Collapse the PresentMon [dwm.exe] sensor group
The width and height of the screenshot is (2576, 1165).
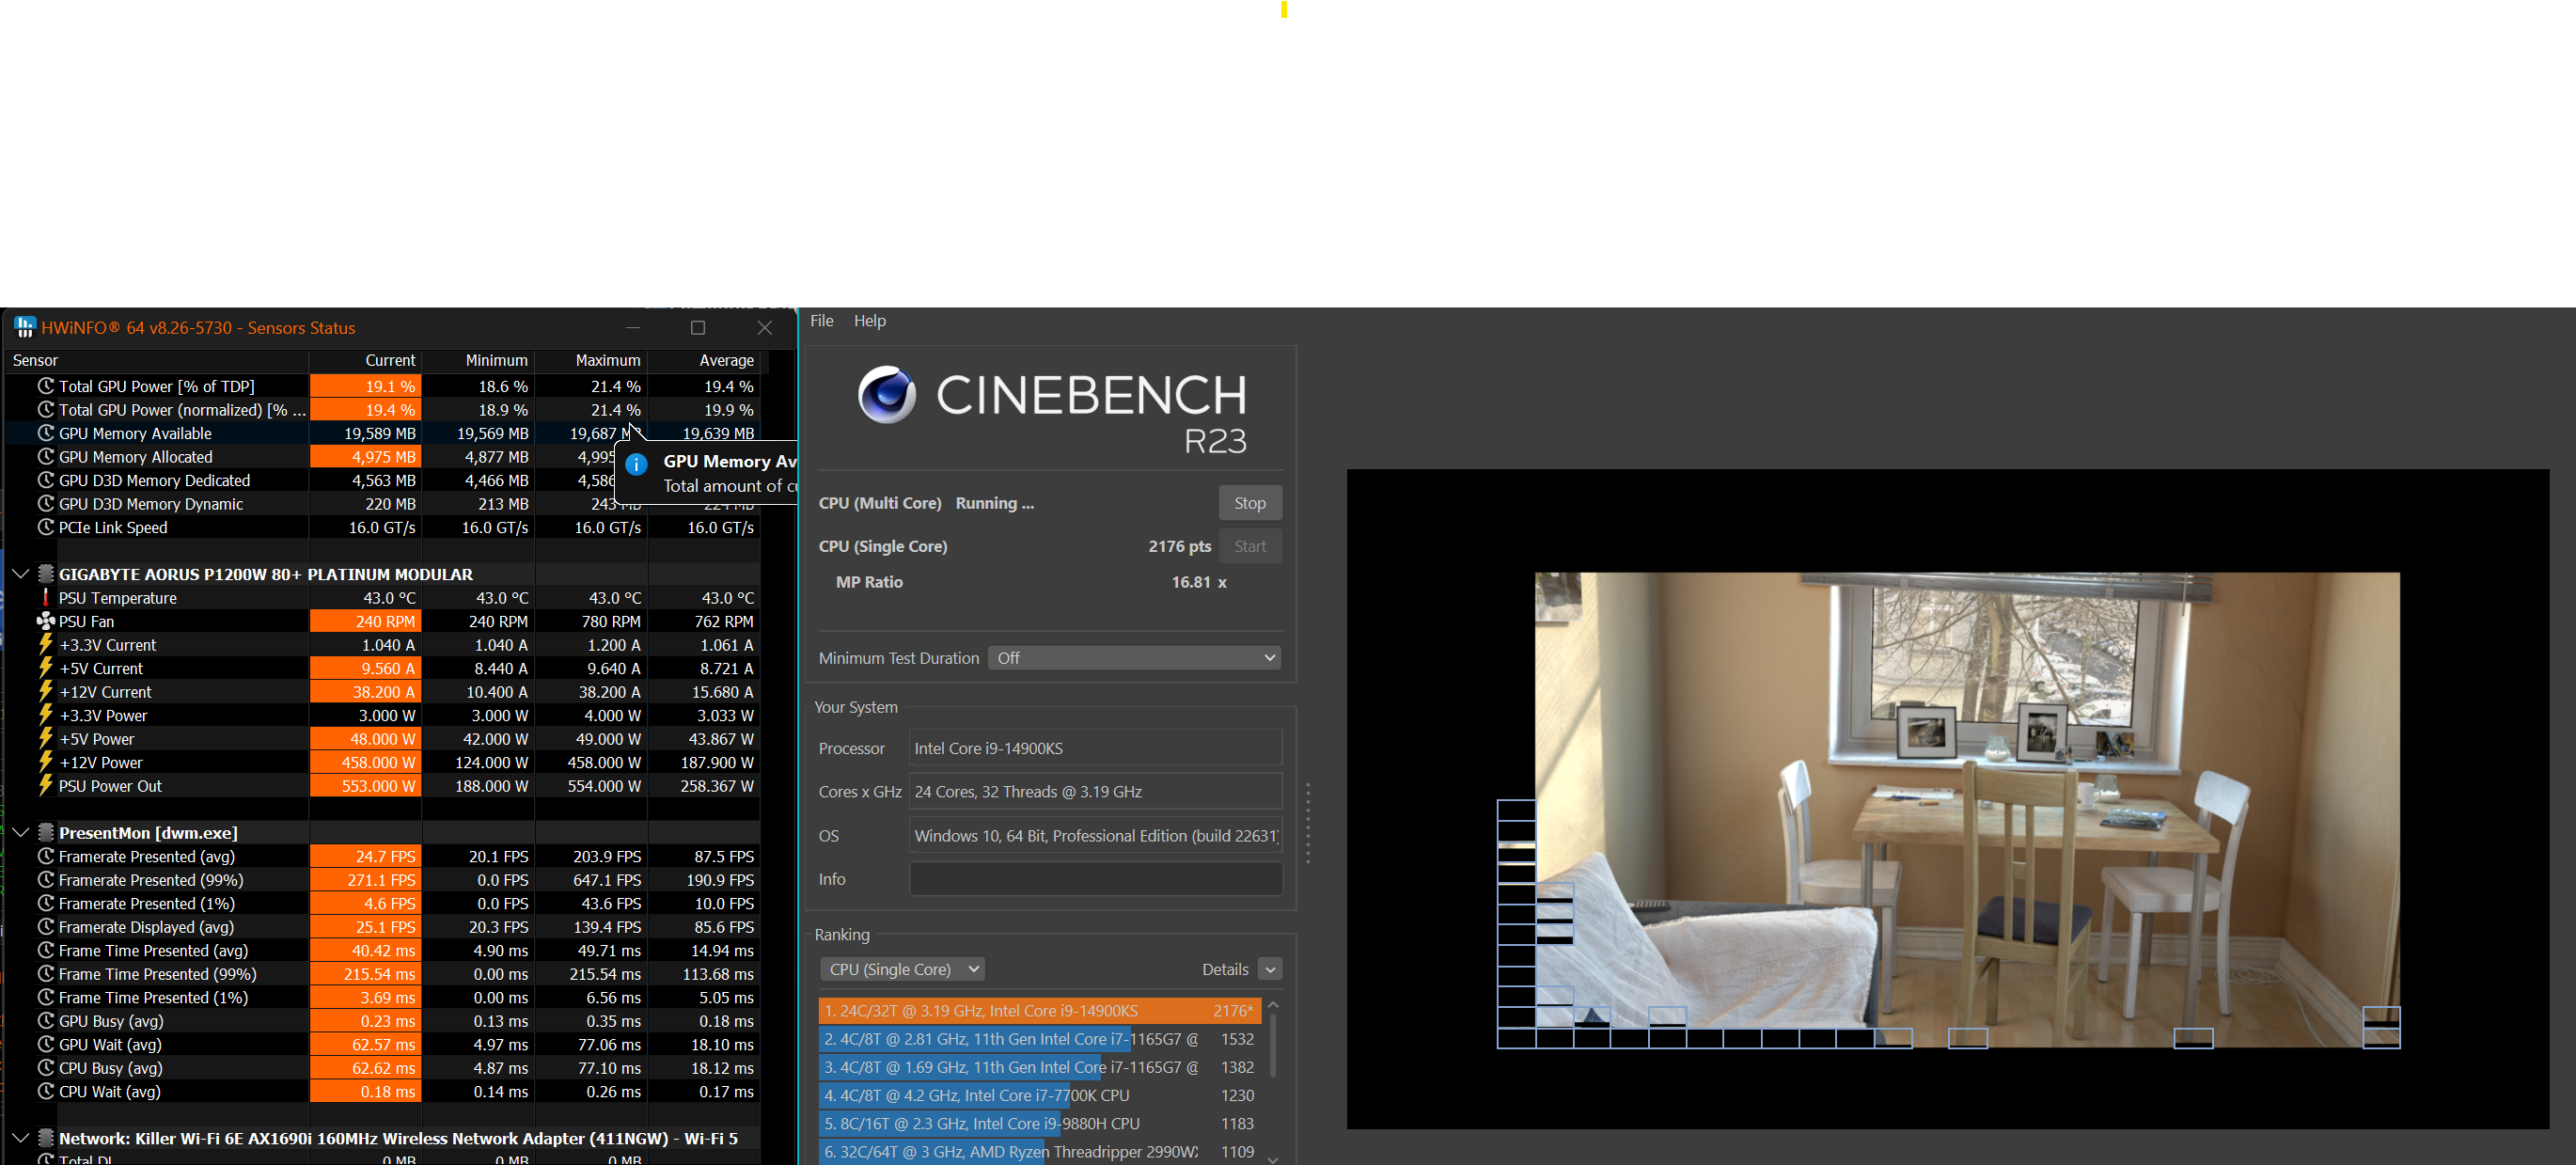pos(20,832)
